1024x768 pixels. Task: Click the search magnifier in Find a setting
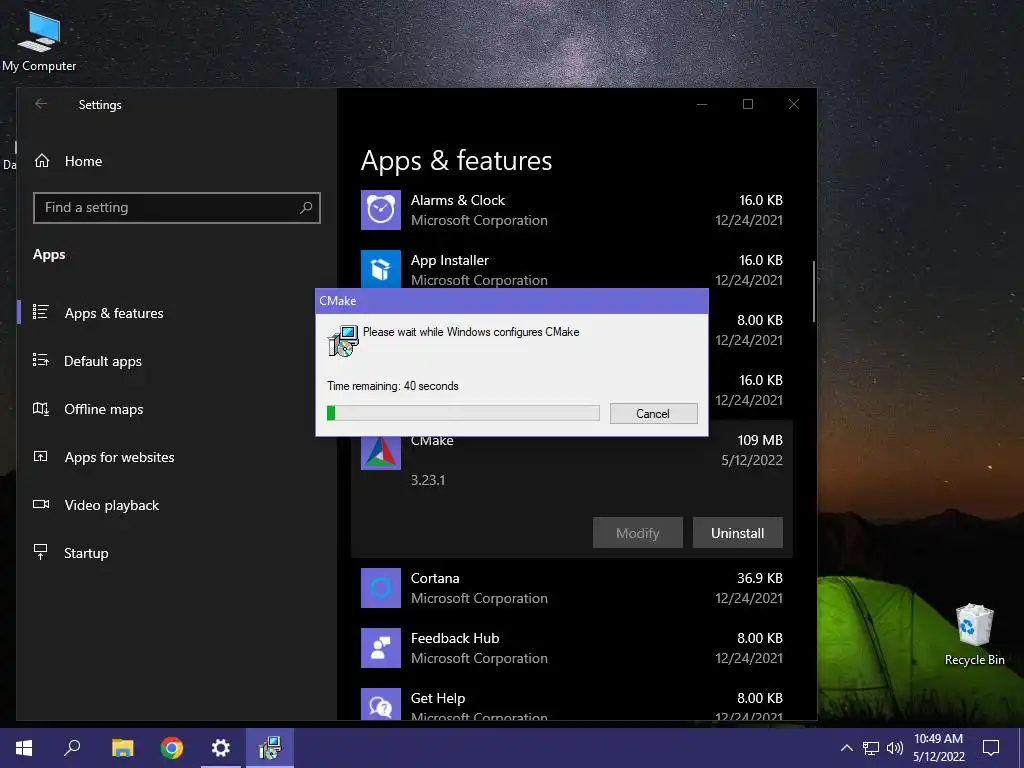306,208
